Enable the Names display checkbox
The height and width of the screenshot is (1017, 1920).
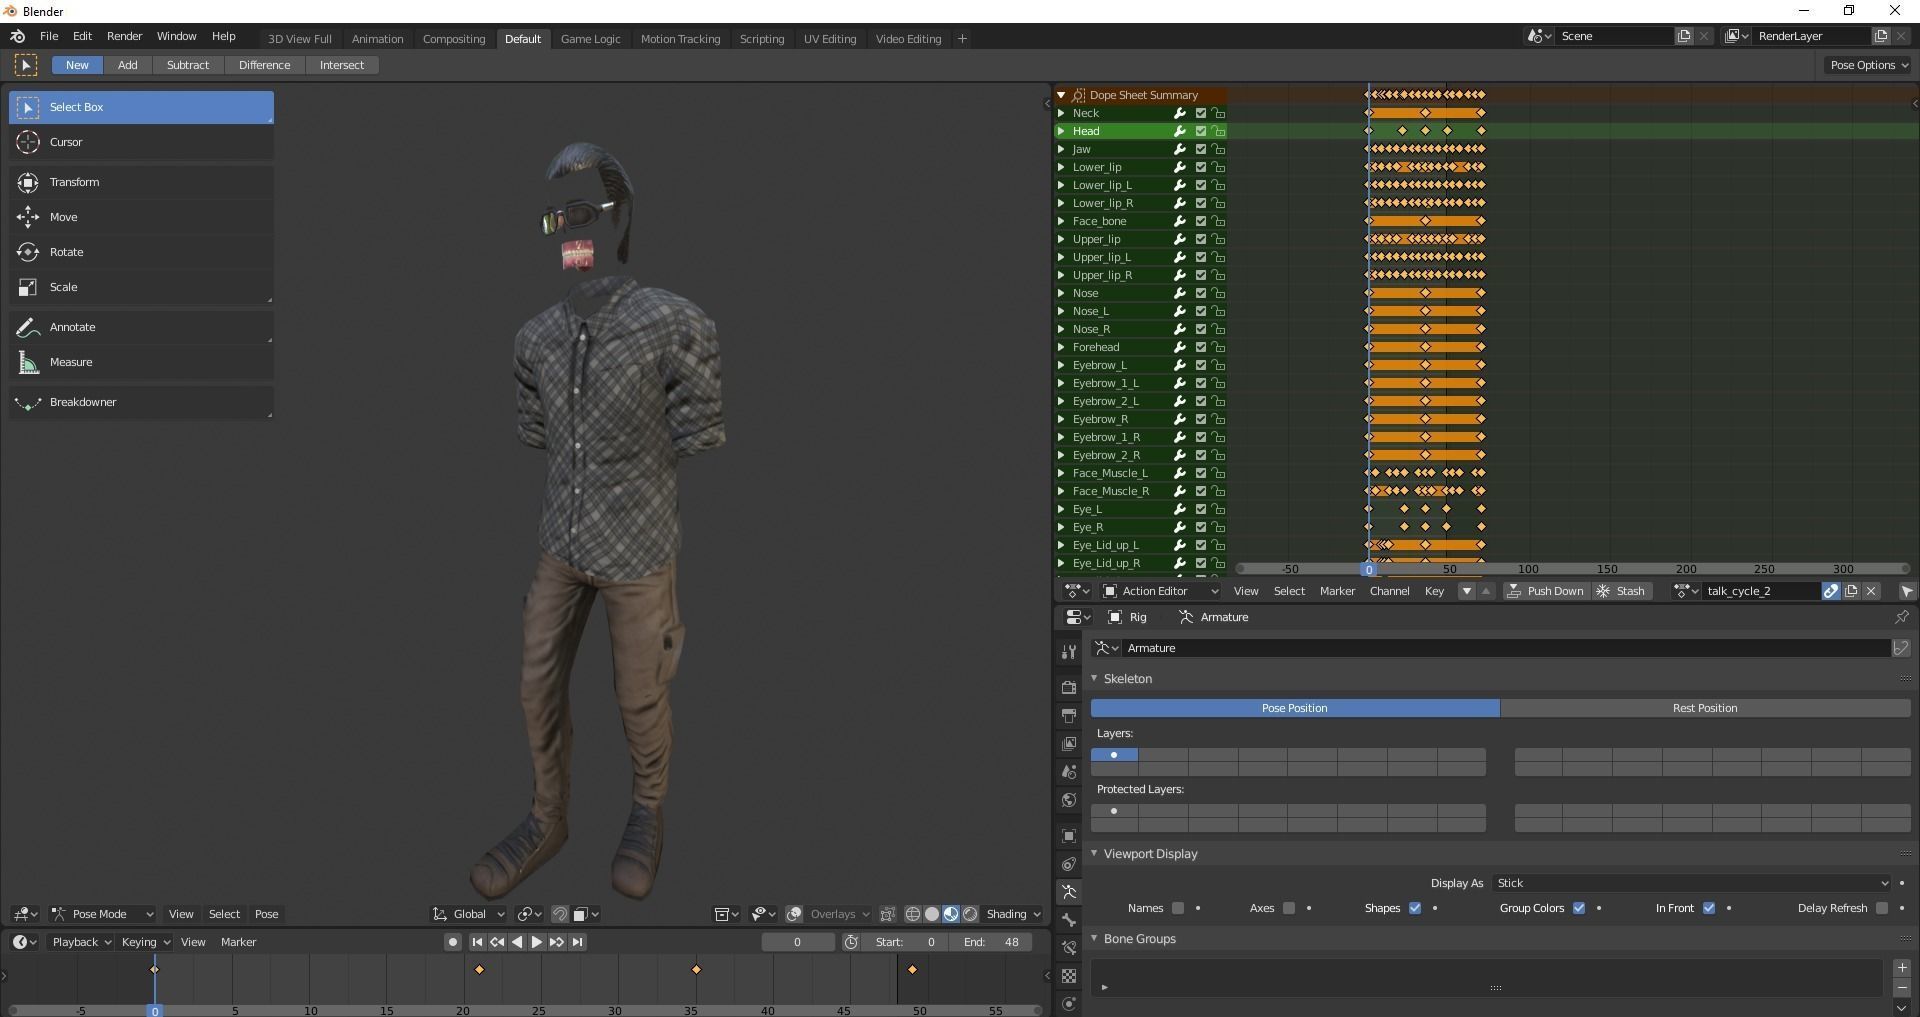[x=1178, y=908]
